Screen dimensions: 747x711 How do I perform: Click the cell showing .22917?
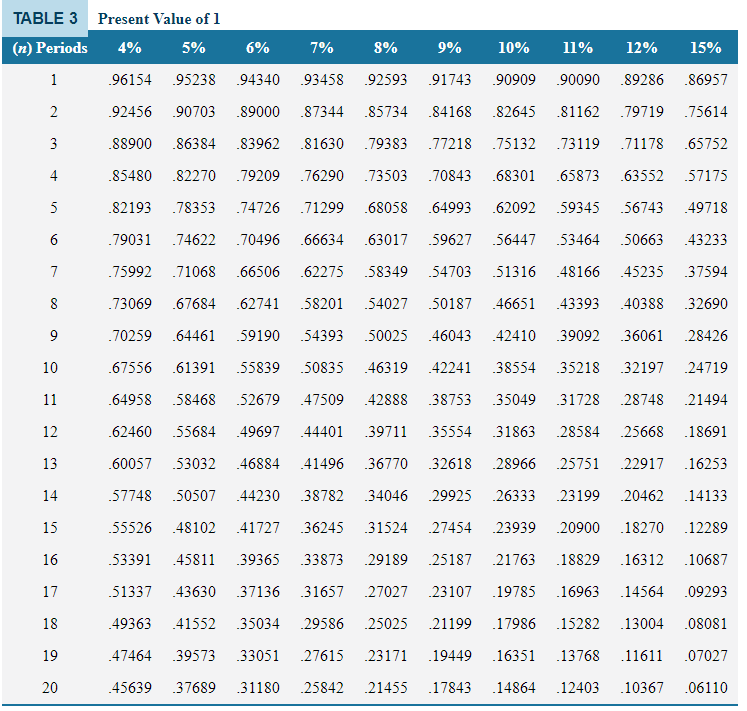[x=642, y=464]
